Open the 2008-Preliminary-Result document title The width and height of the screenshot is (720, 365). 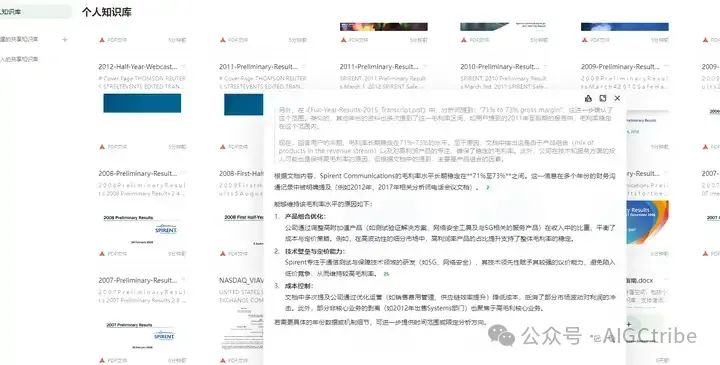137,174
